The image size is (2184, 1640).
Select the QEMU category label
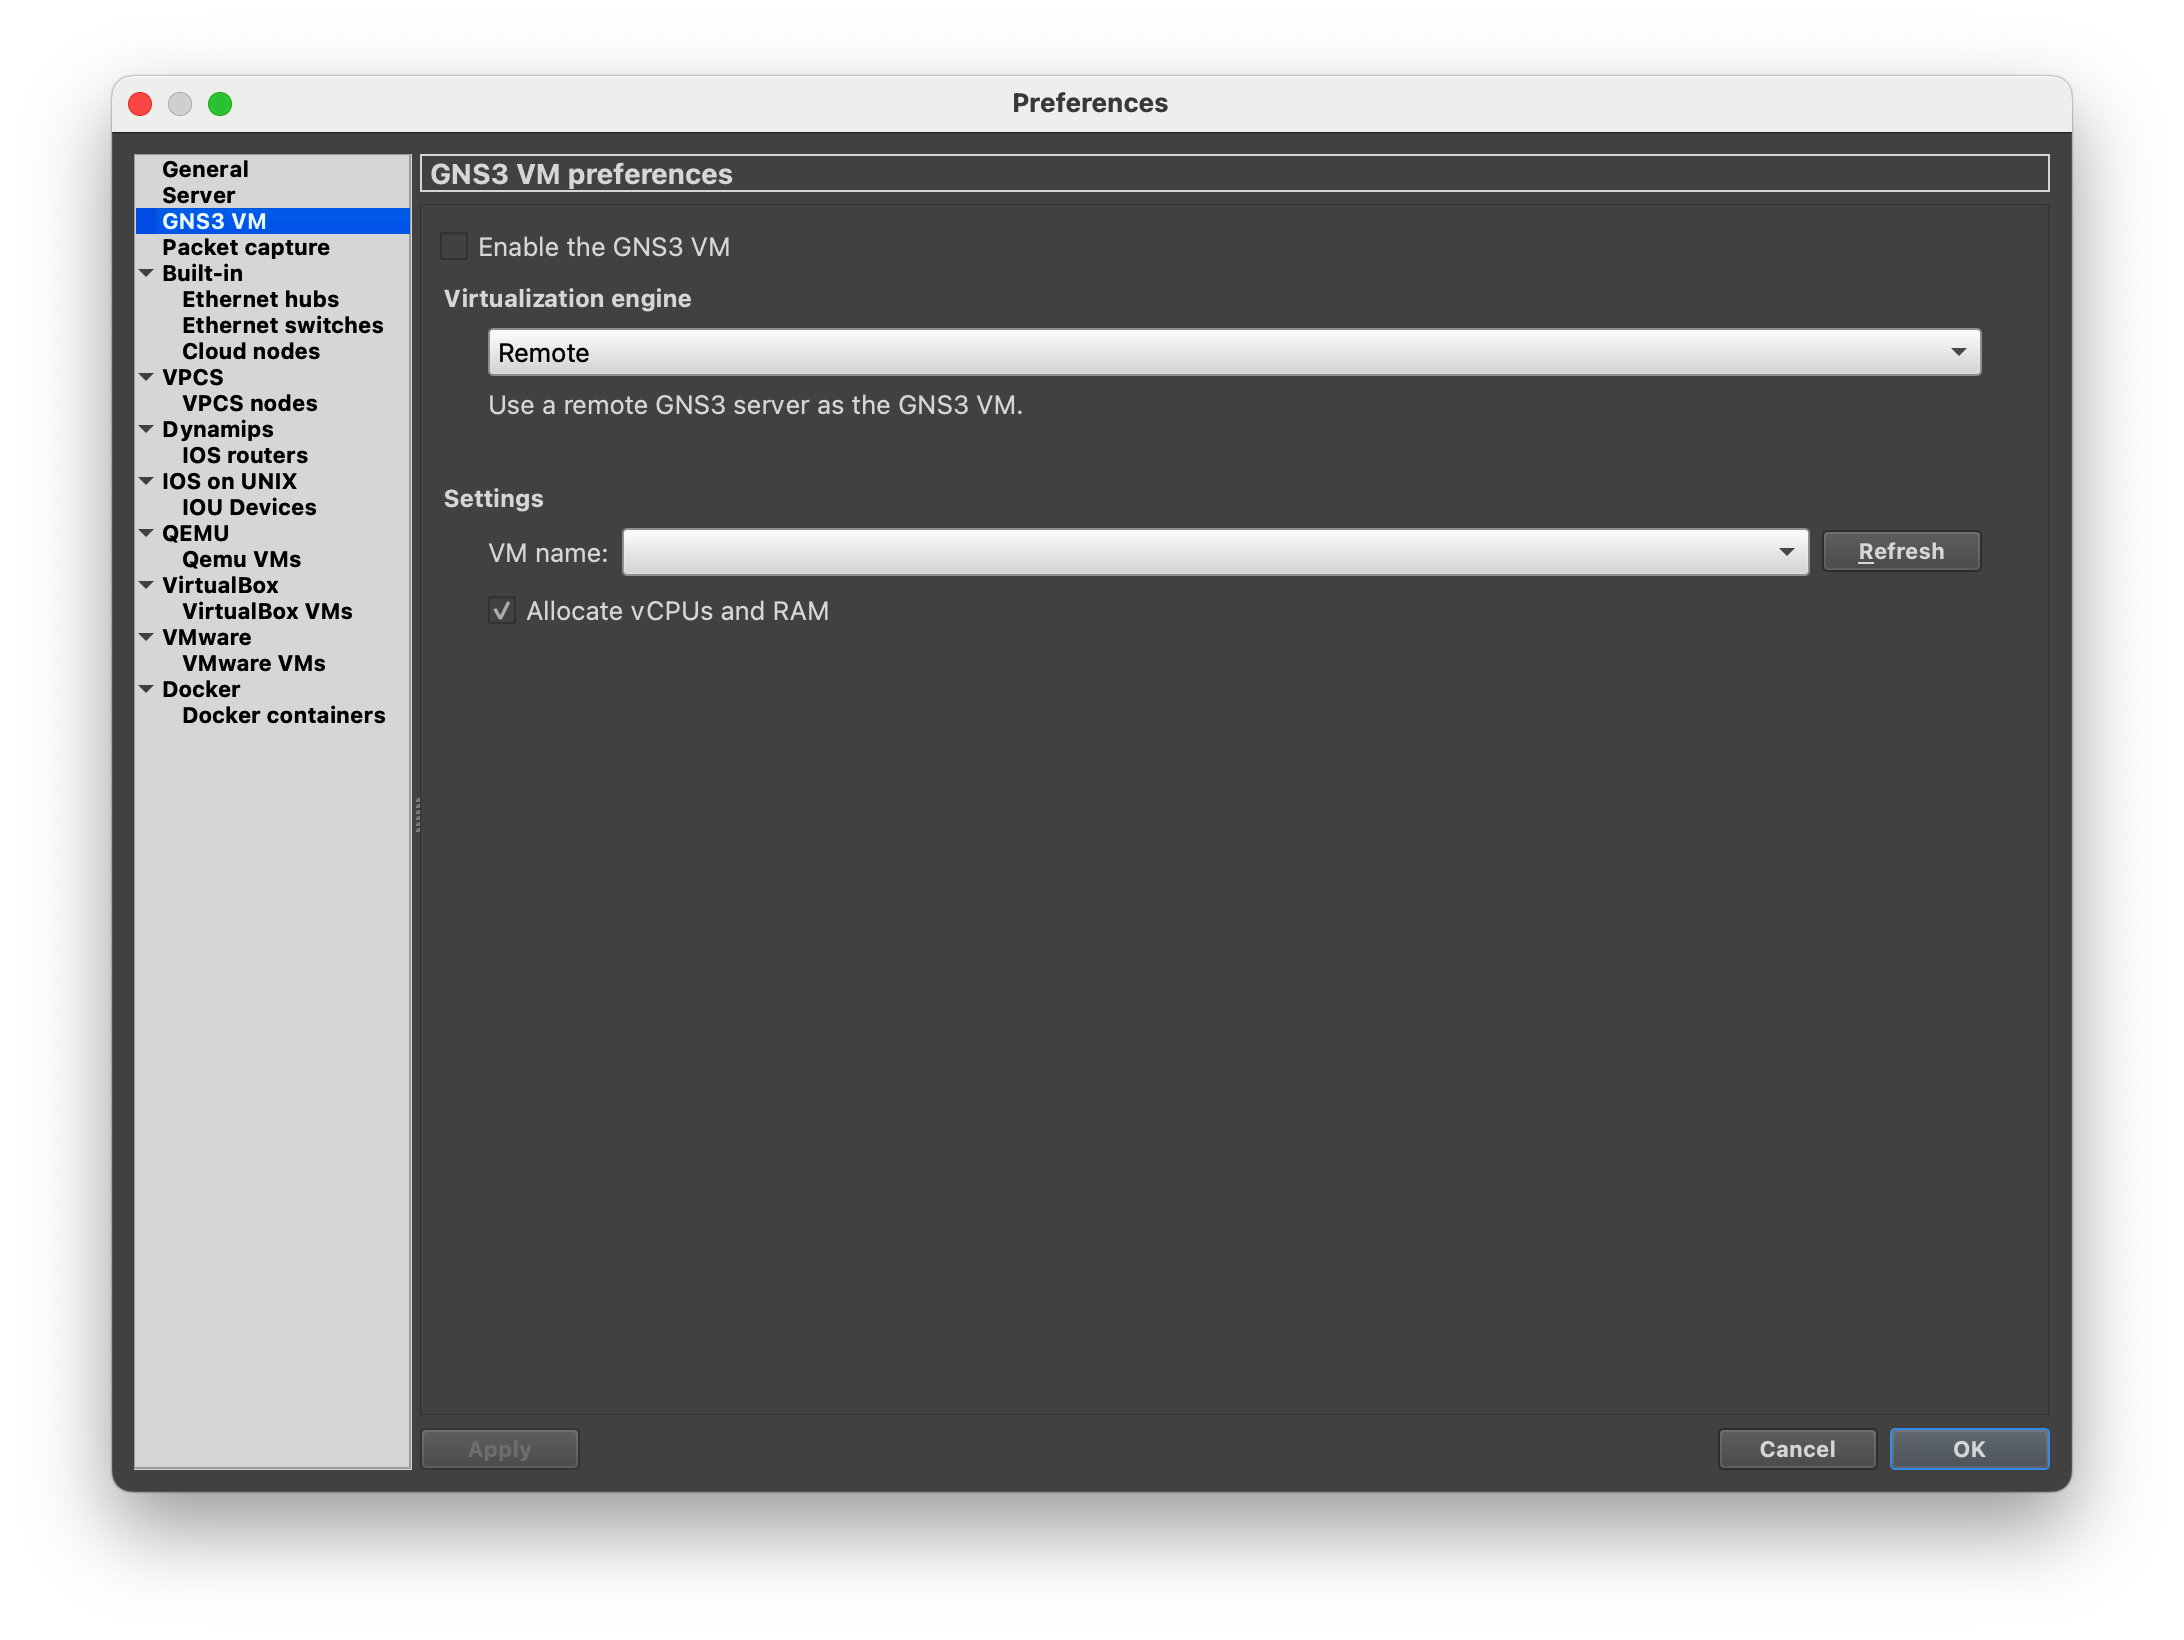click(196, 533)
